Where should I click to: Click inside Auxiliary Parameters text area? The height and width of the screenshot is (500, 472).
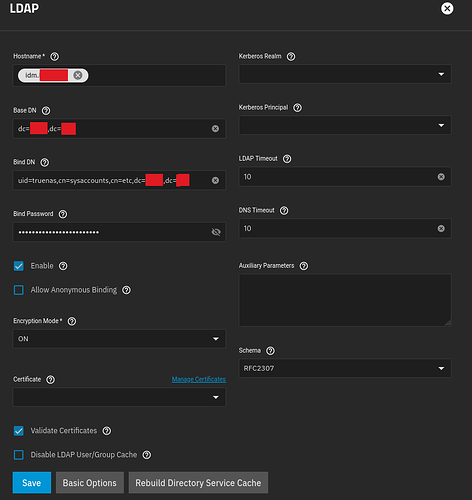point(345,300)
